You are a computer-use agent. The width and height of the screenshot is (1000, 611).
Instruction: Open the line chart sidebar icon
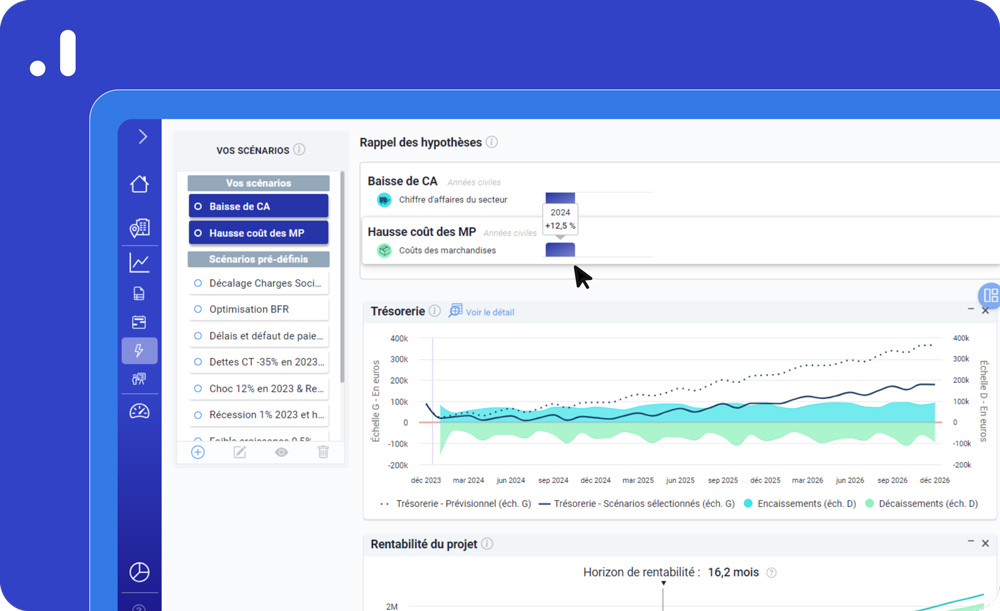click(x=140, y=263)
